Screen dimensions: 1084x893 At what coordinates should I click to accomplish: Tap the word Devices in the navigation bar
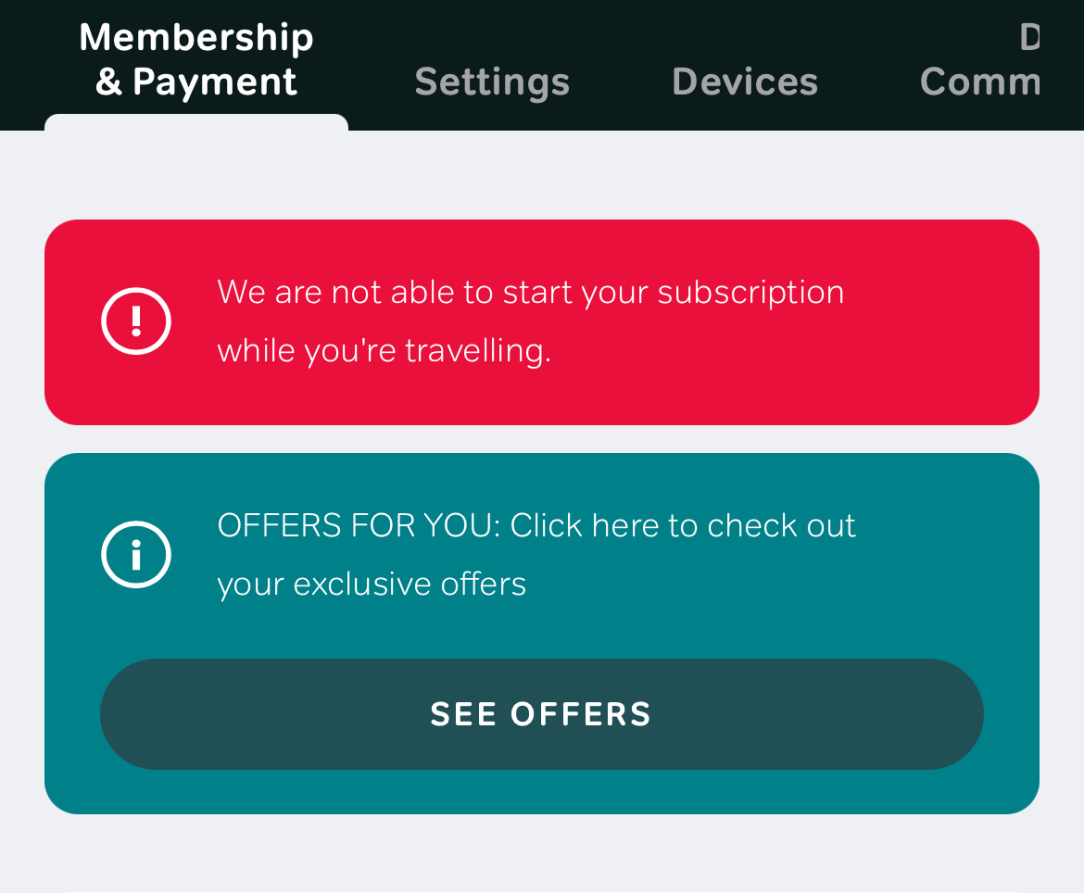(x=745, y=82)
